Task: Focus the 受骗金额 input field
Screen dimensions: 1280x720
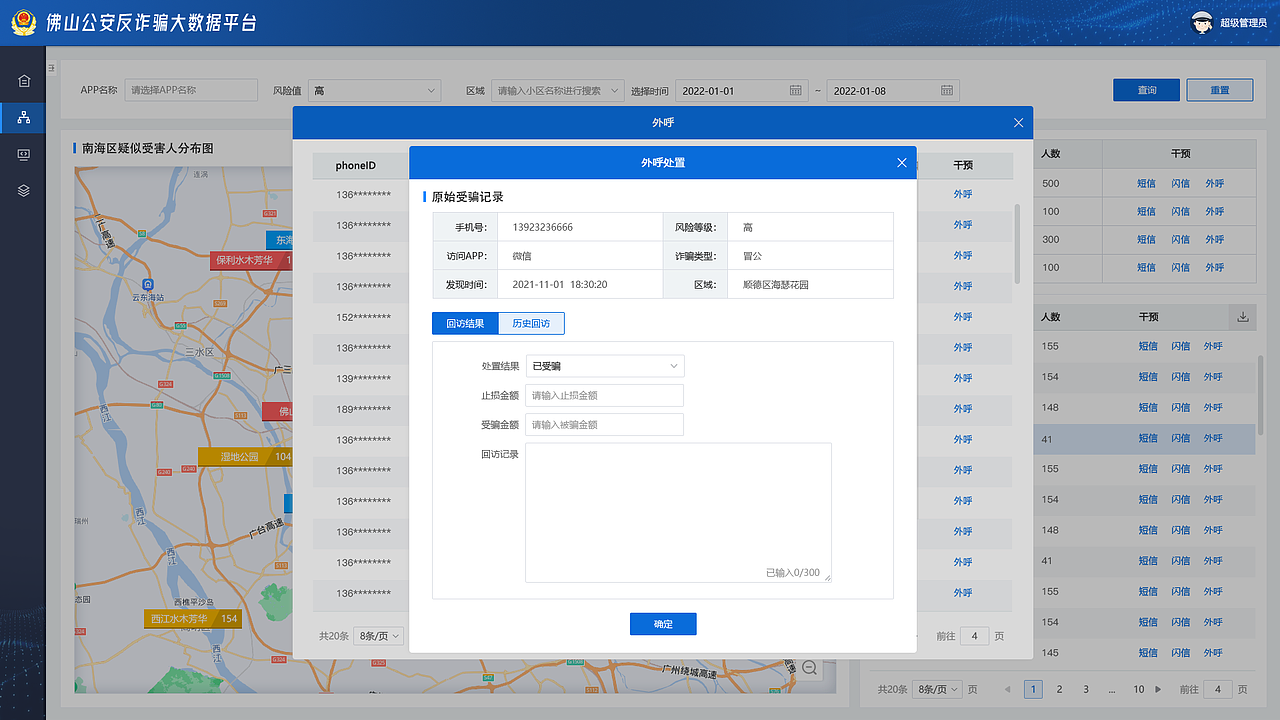Action: 605,424
